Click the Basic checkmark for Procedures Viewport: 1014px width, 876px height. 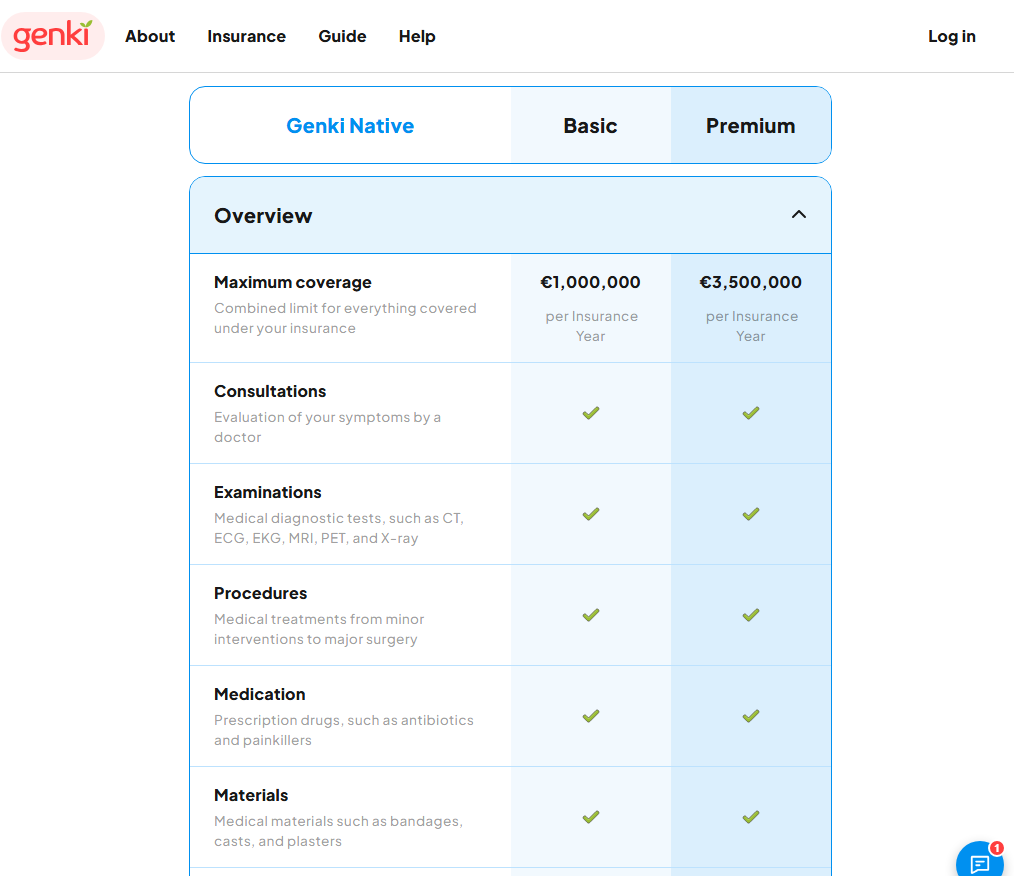tap(591, 614)
